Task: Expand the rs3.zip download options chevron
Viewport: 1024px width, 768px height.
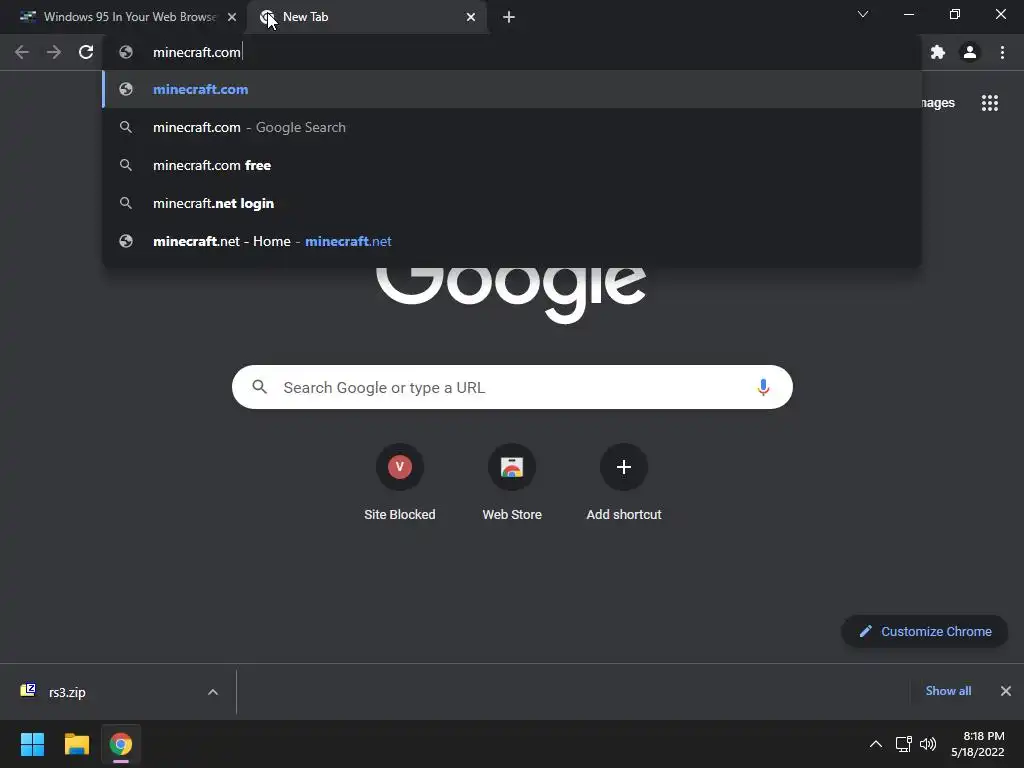Action: click(213, 692)
